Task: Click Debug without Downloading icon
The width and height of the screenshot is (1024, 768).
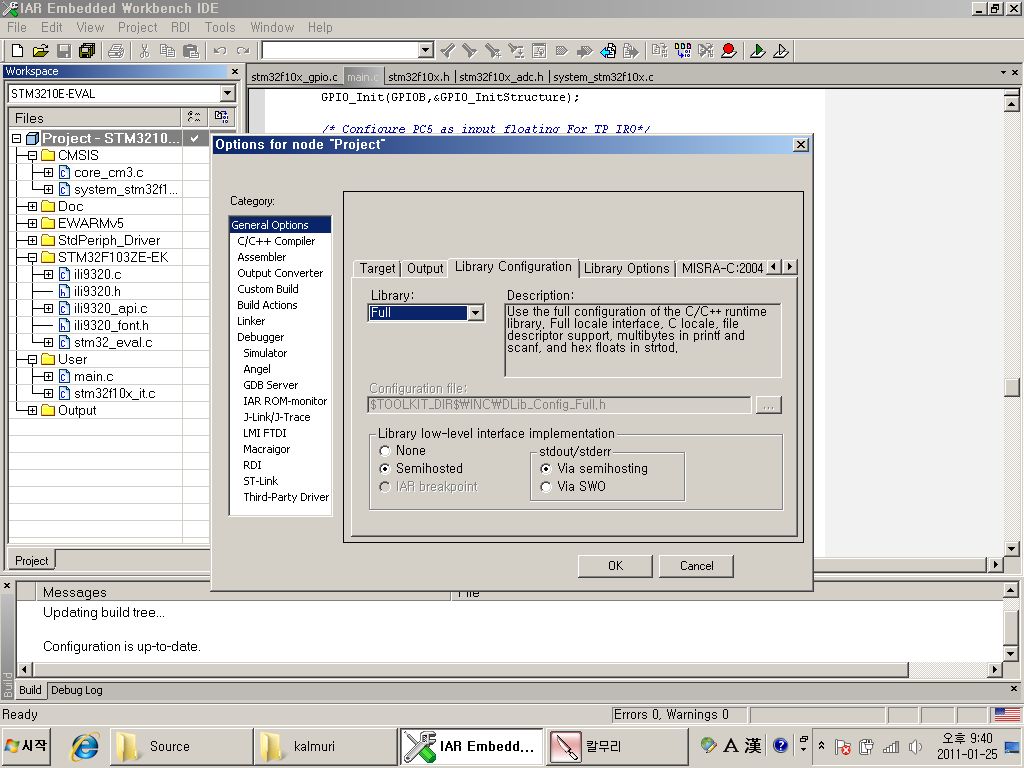Action: click(x=781, y=50)
